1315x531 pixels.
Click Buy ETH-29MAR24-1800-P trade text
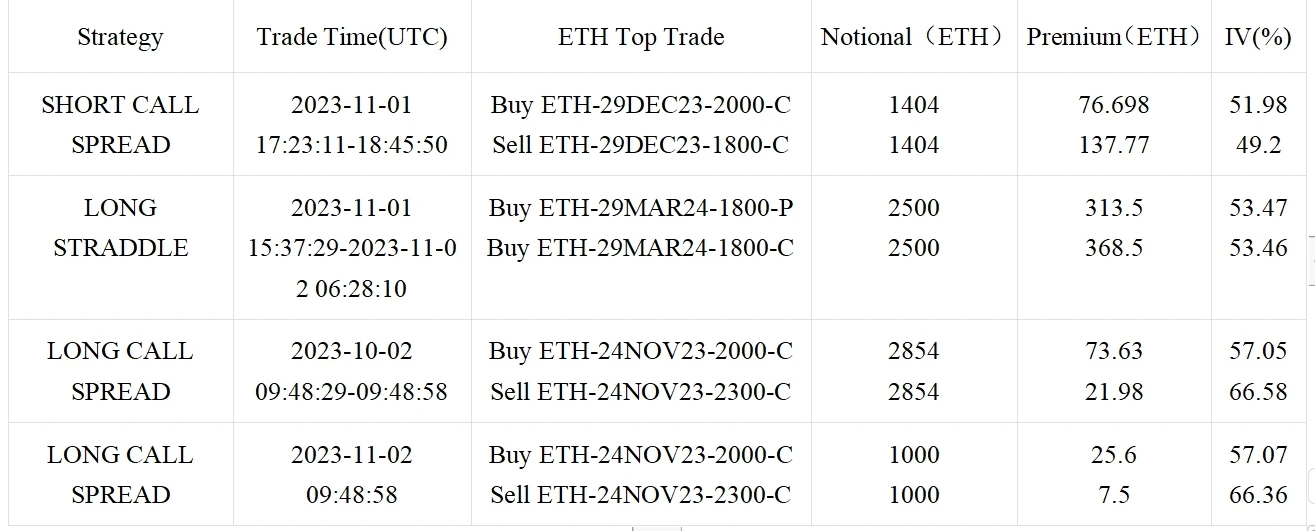click(x=641, y=208)
